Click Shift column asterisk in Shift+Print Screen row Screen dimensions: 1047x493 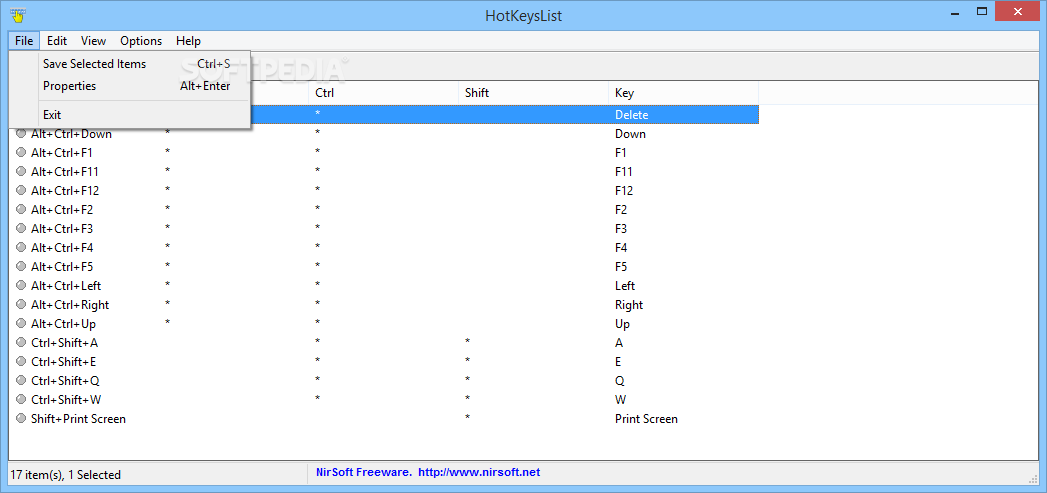tap(468, 418)
